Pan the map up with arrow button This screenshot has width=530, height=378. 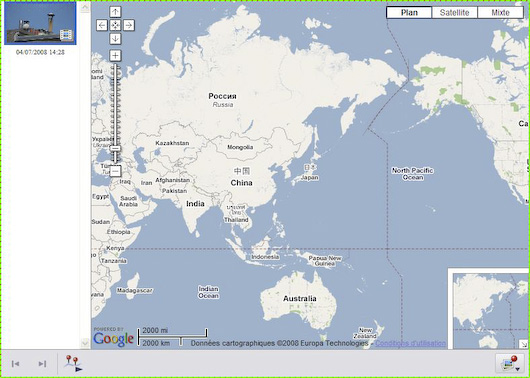(x=115, y=12)
